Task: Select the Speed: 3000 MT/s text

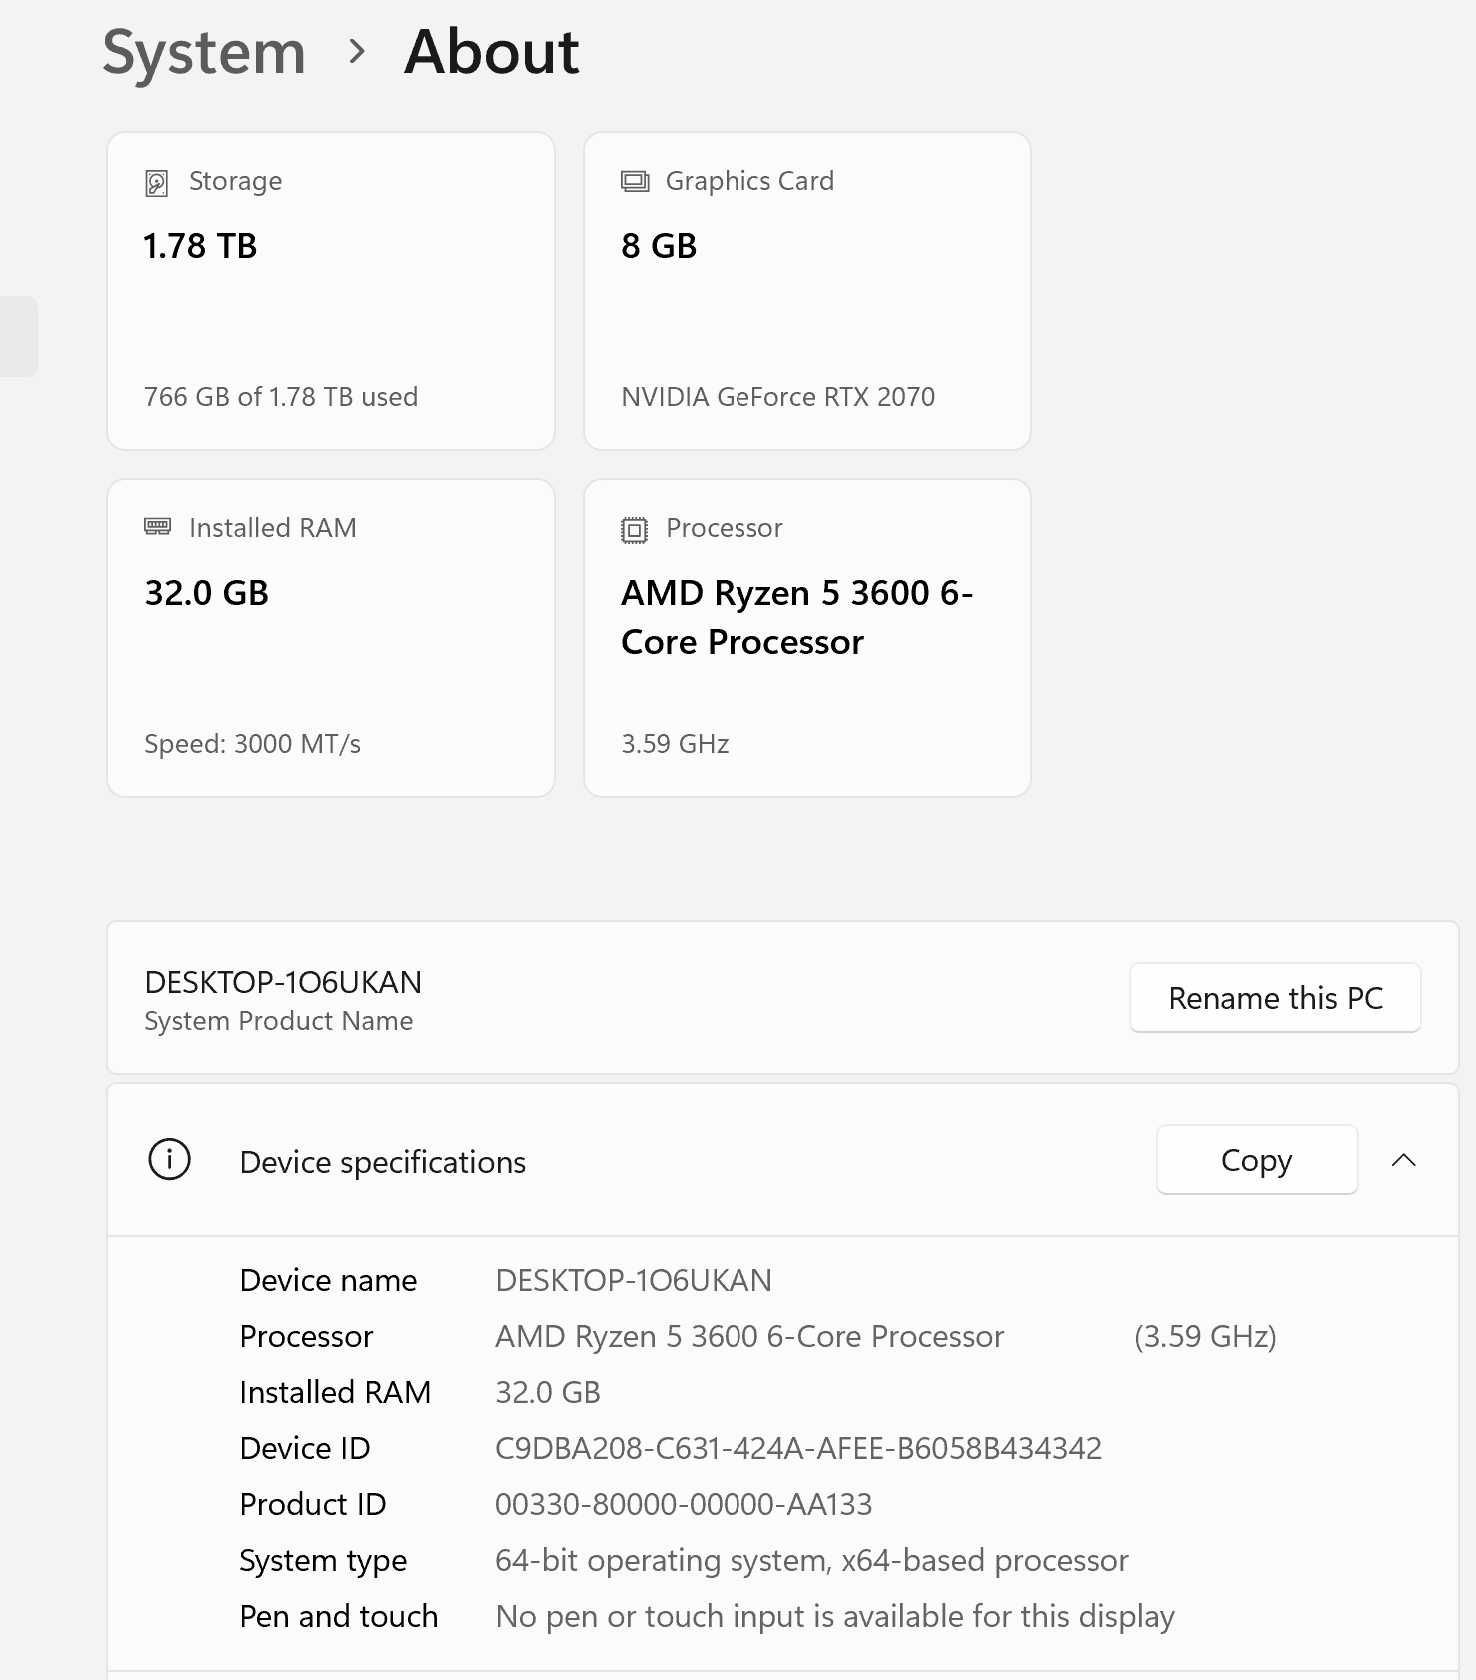Action: (x=252, y=744)
